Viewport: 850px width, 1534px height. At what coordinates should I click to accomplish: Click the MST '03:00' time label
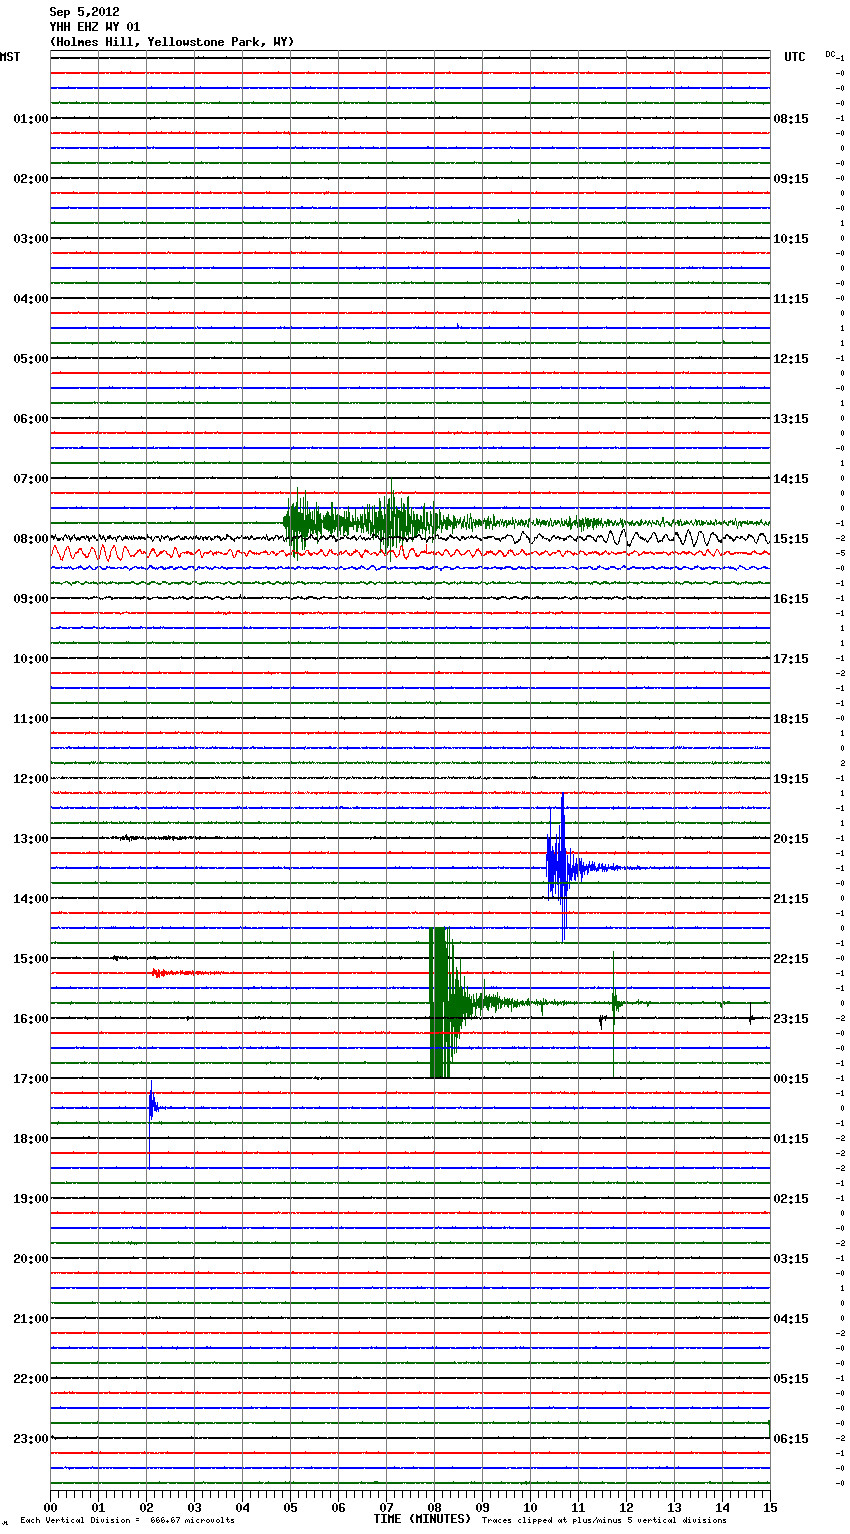point(31,239)
